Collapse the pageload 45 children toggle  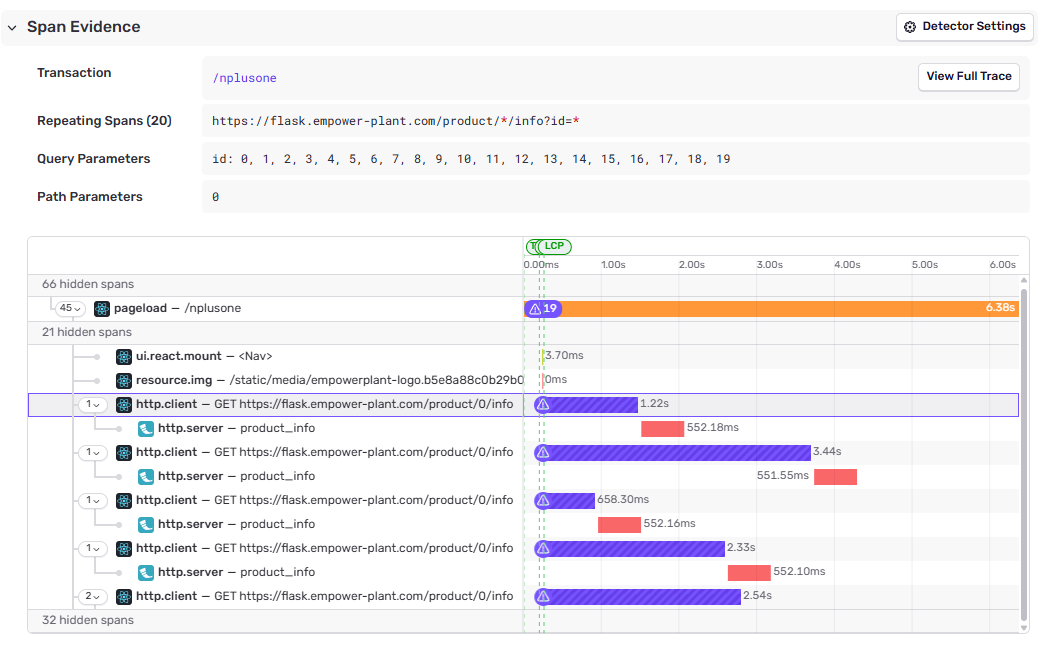(x=70, y=309)
